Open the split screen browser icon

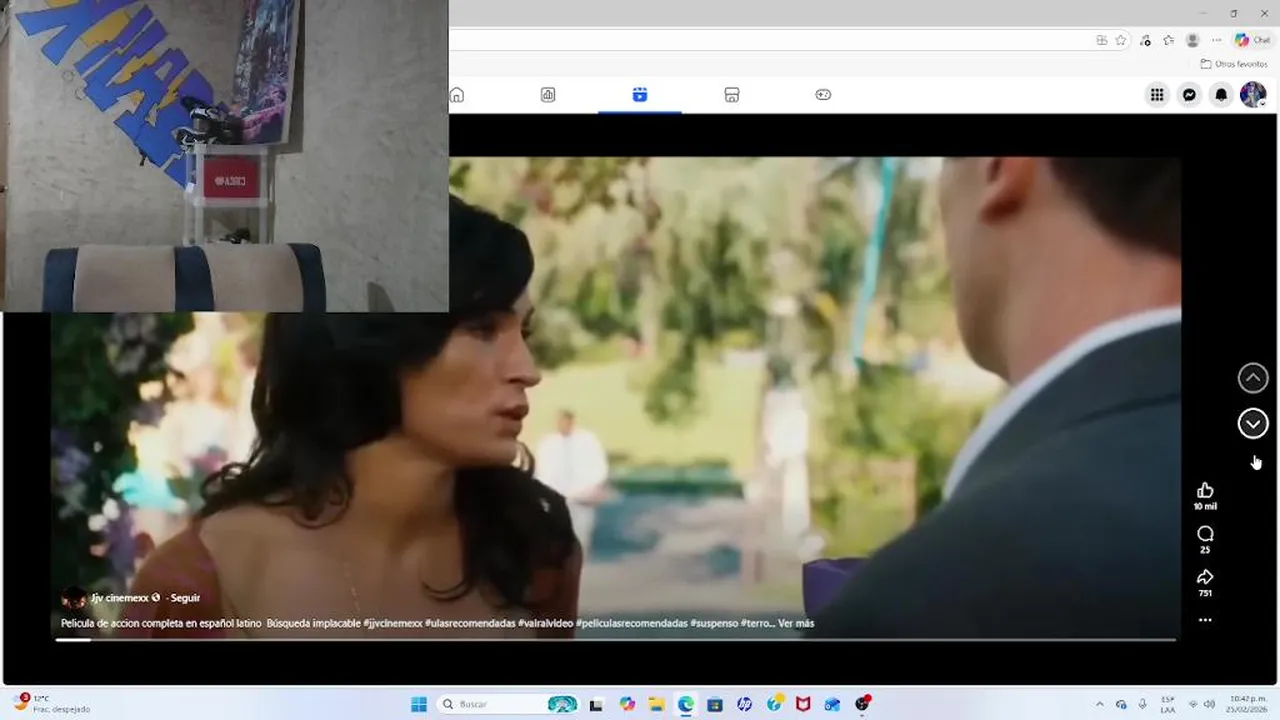tap(1101, 40)
